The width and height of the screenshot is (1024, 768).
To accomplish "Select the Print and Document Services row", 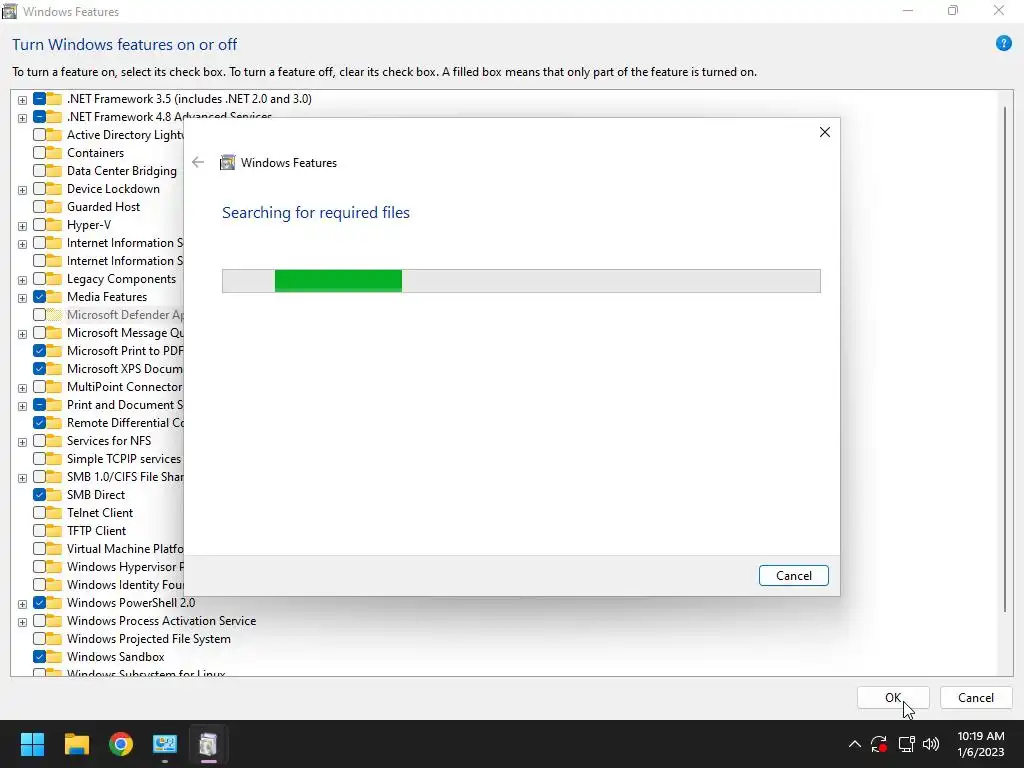I will click(x=125, y=405).
